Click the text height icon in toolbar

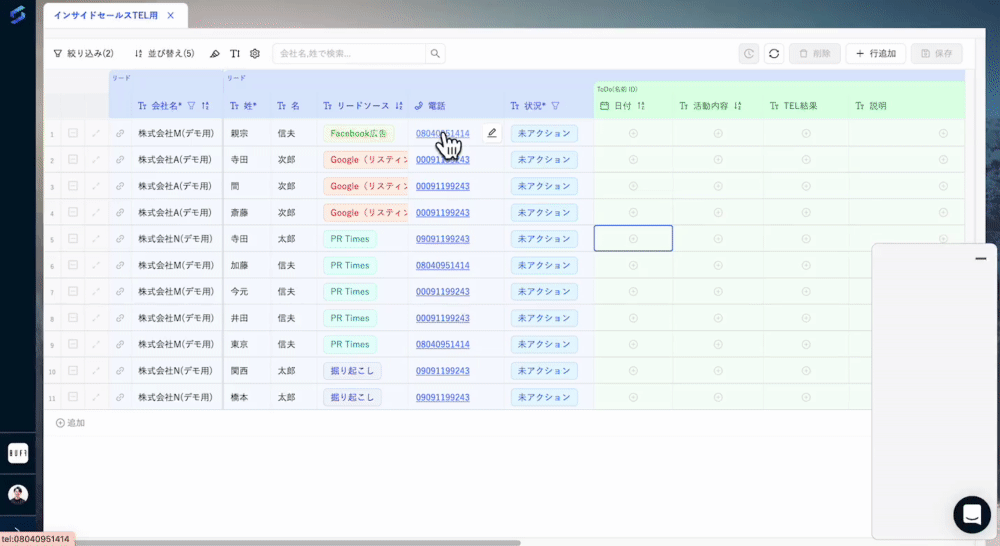(x=235, y=54)
